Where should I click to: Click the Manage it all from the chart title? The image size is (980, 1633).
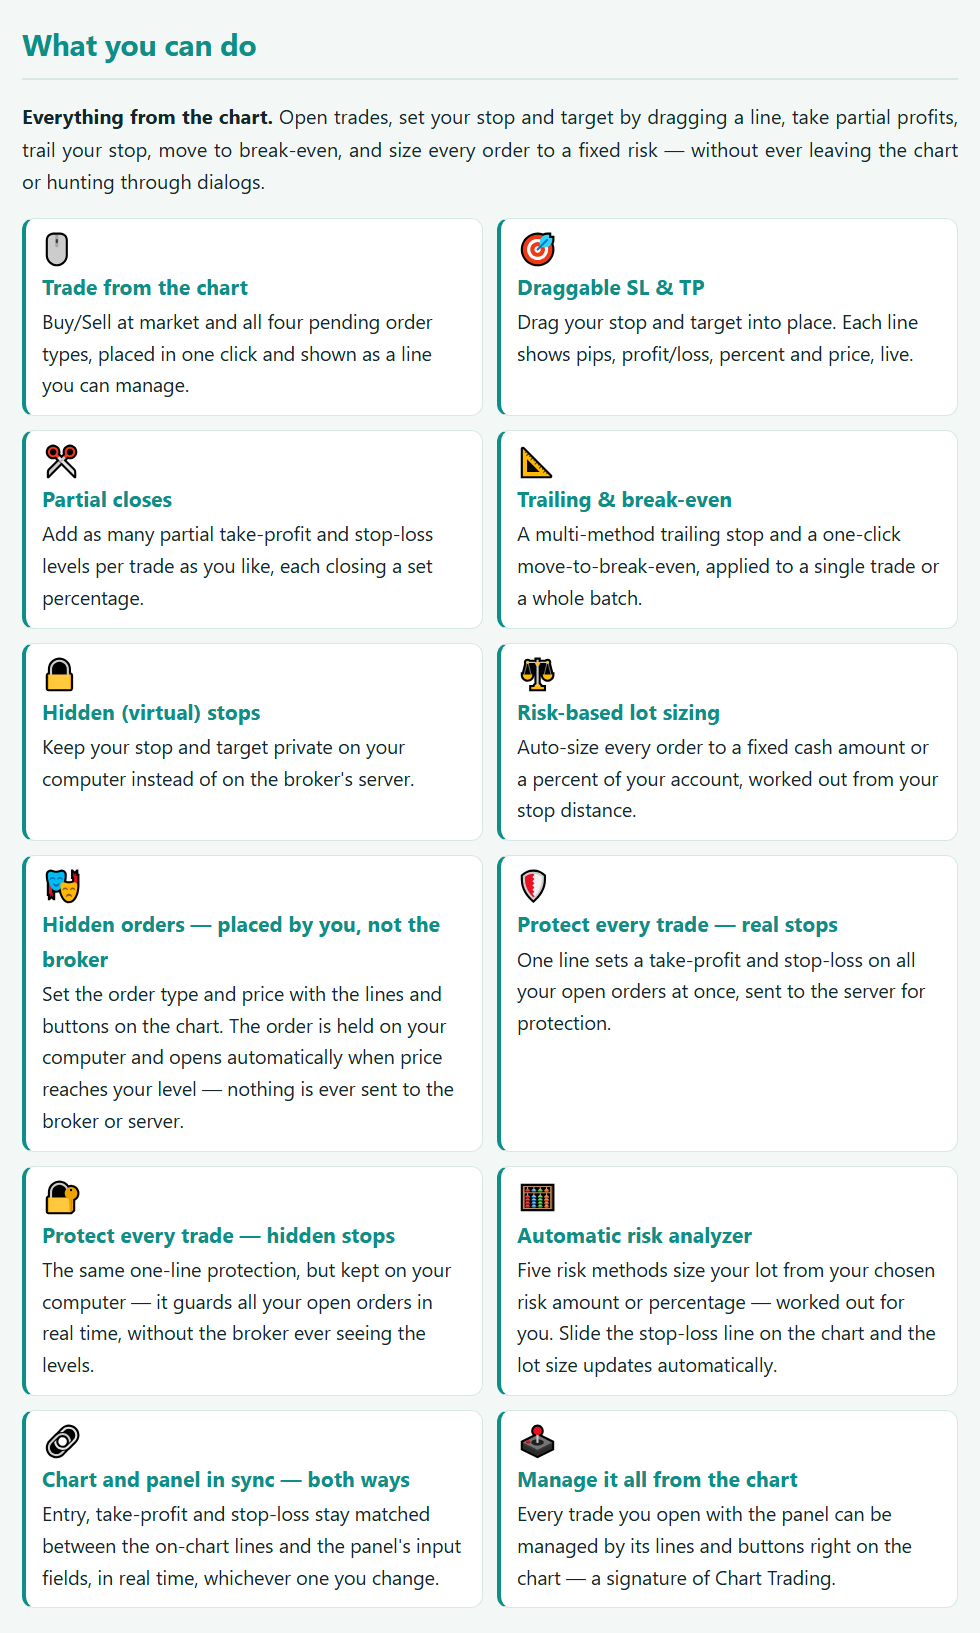click(657, 1480)
